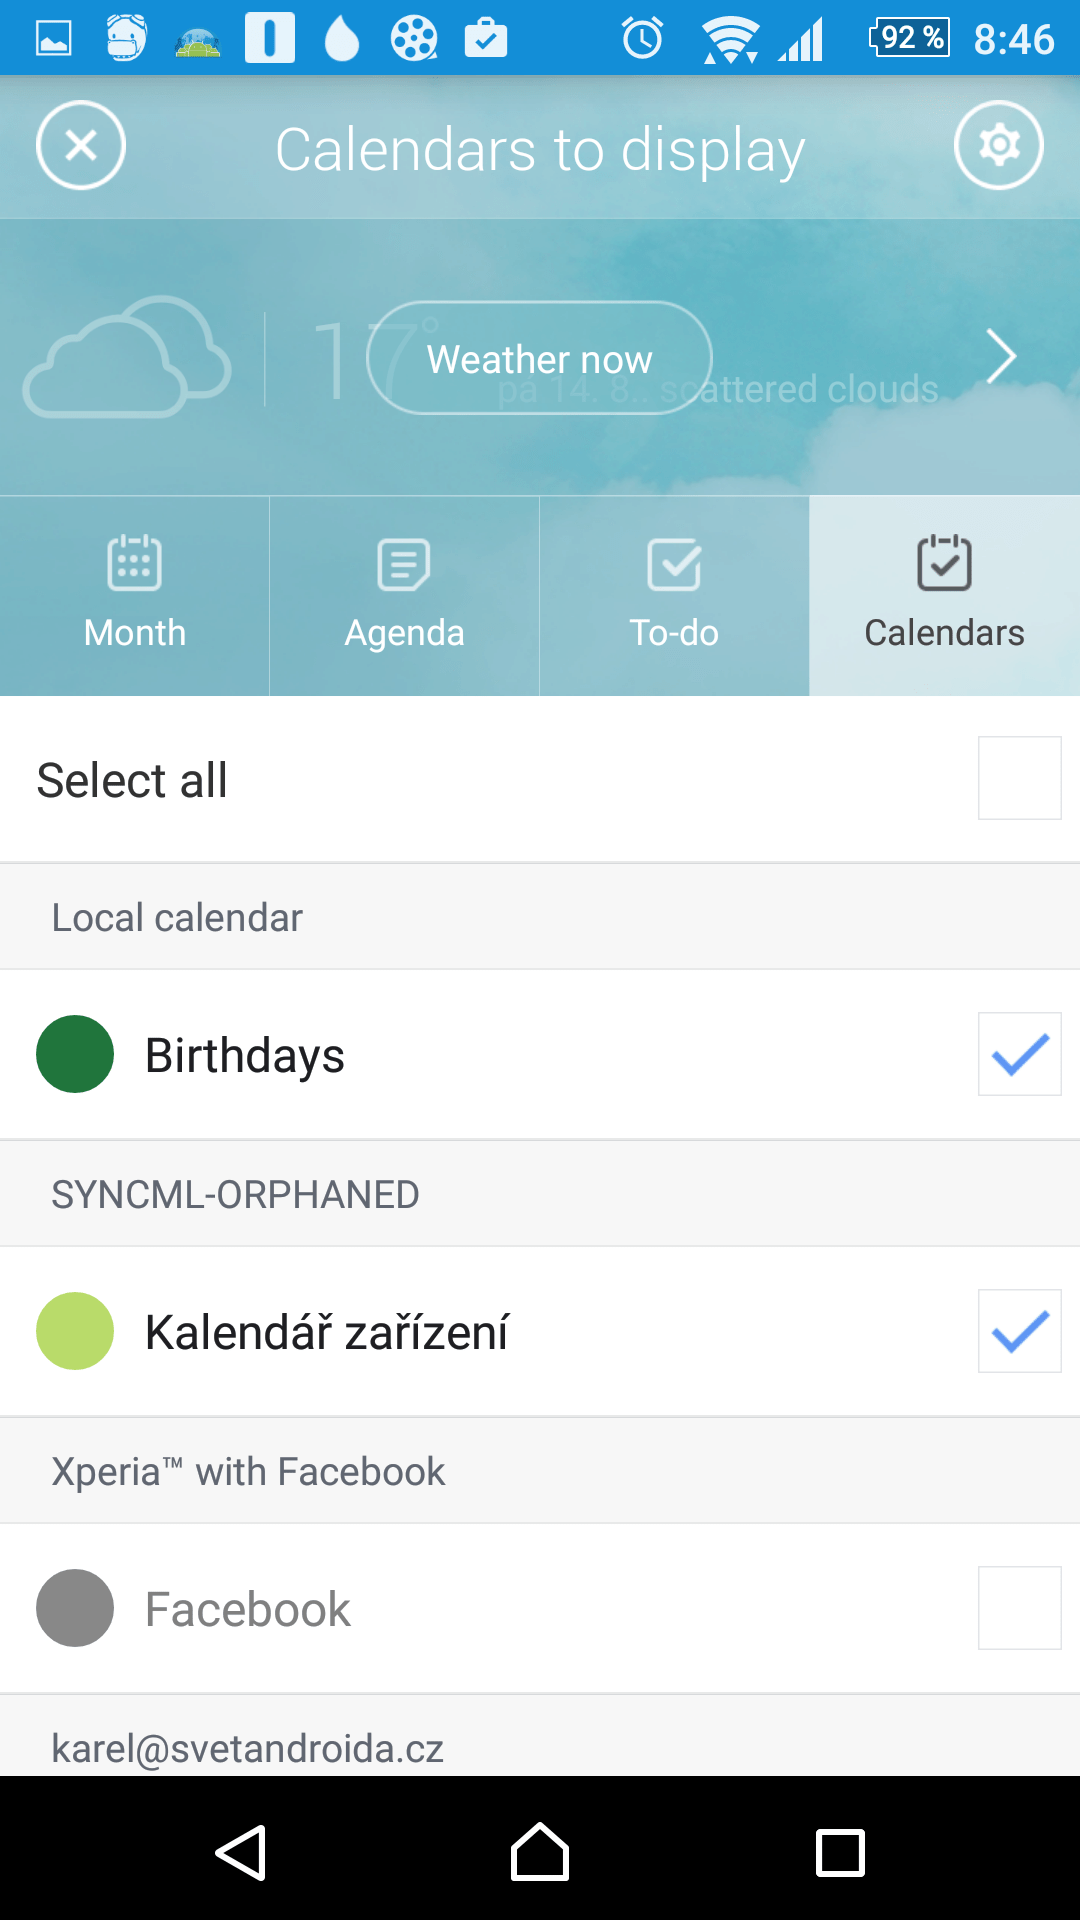Tap the cloud weather icon
The width and height of the screenshot is (1080, 1920).
[127, 358]
